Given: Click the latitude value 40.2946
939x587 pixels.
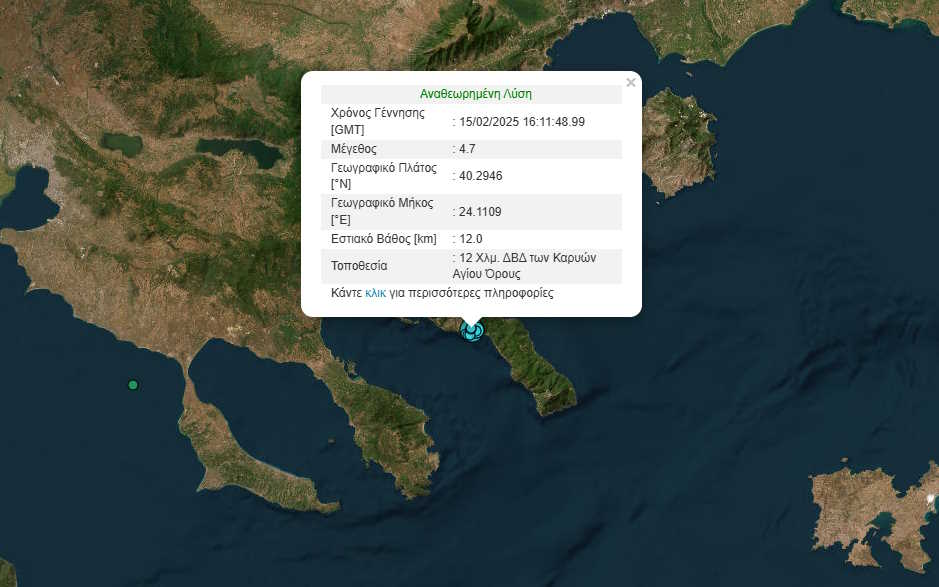Looking at the screenshot, I should click(x=480, y=176).
